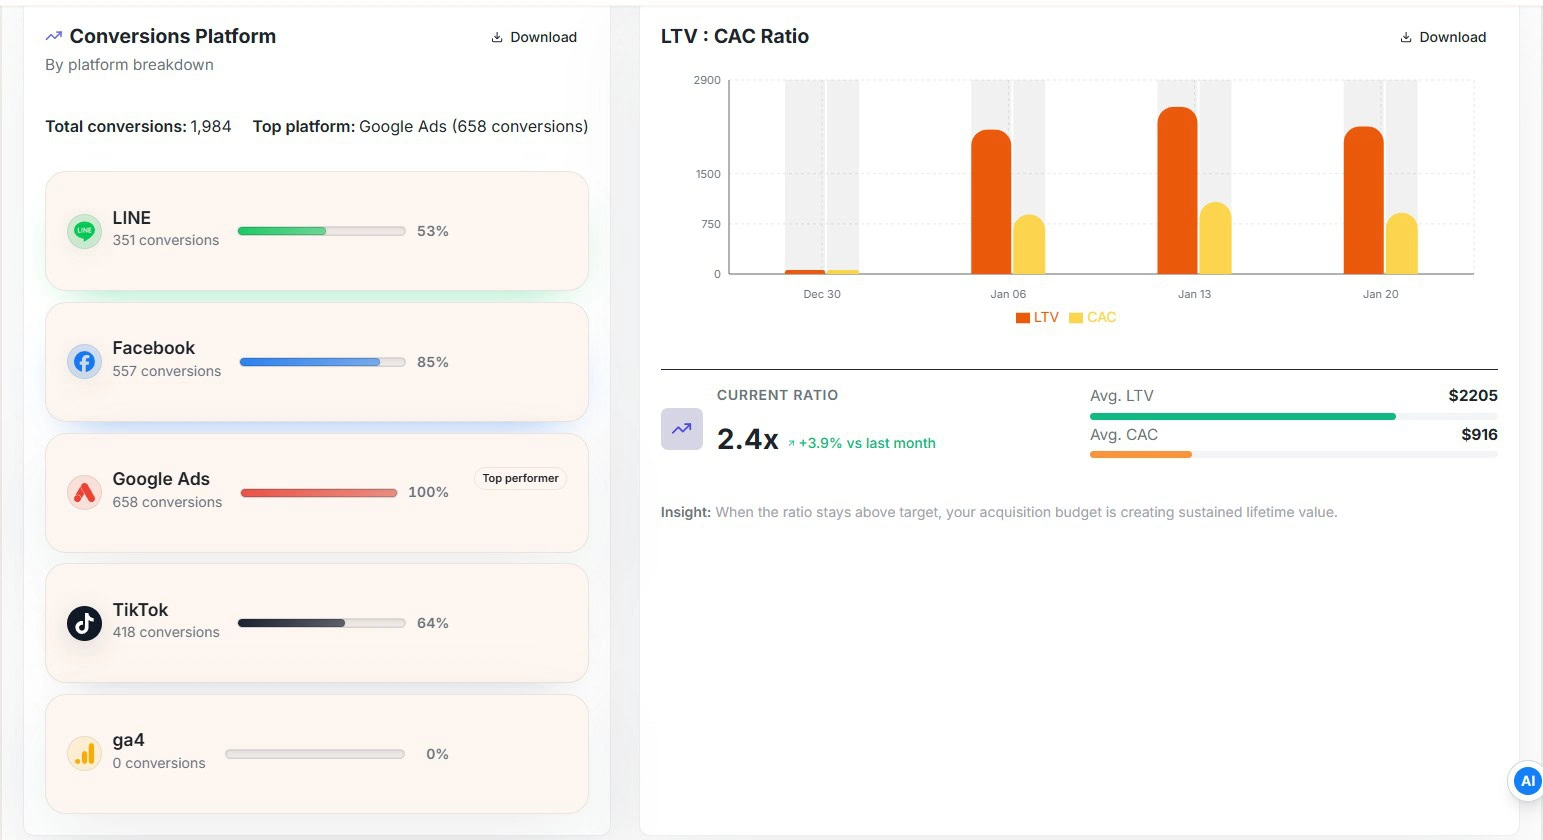
Task: Click the Jan 20 CAC bar in the chart
Action: click(x=1399, y=245)
